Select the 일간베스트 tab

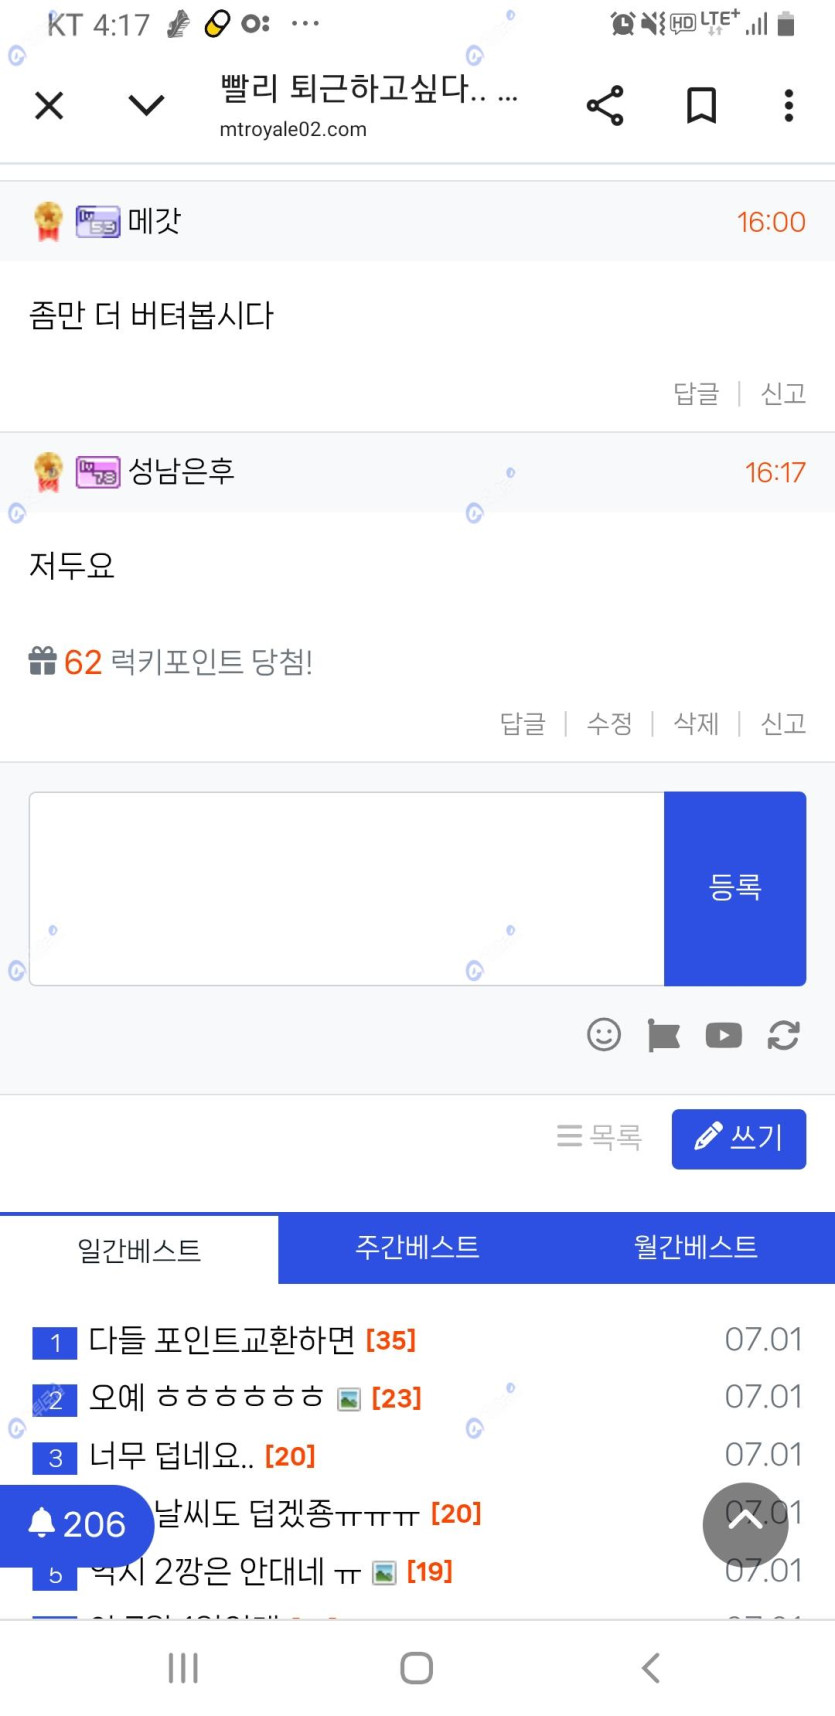coord(139,1249)
